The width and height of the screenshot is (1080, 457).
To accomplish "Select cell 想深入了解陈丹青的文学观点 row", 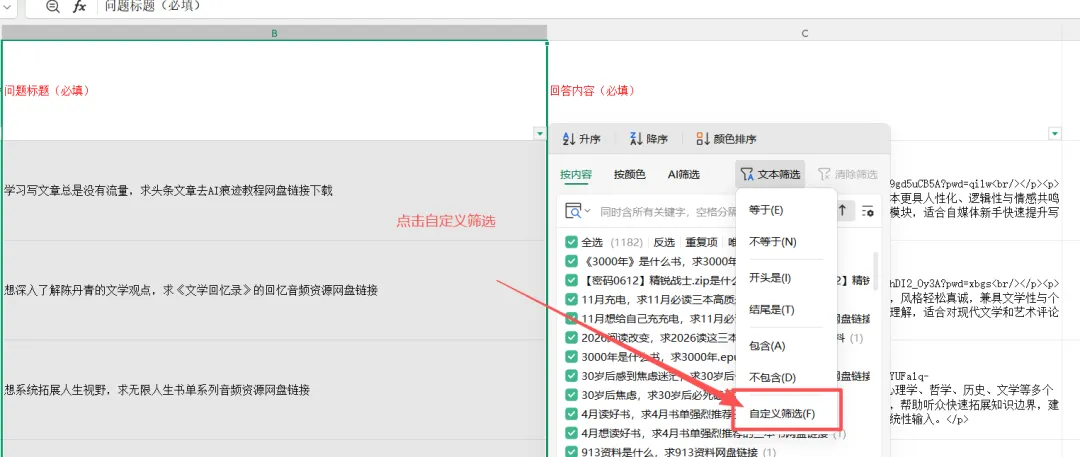I will (274, 290).
